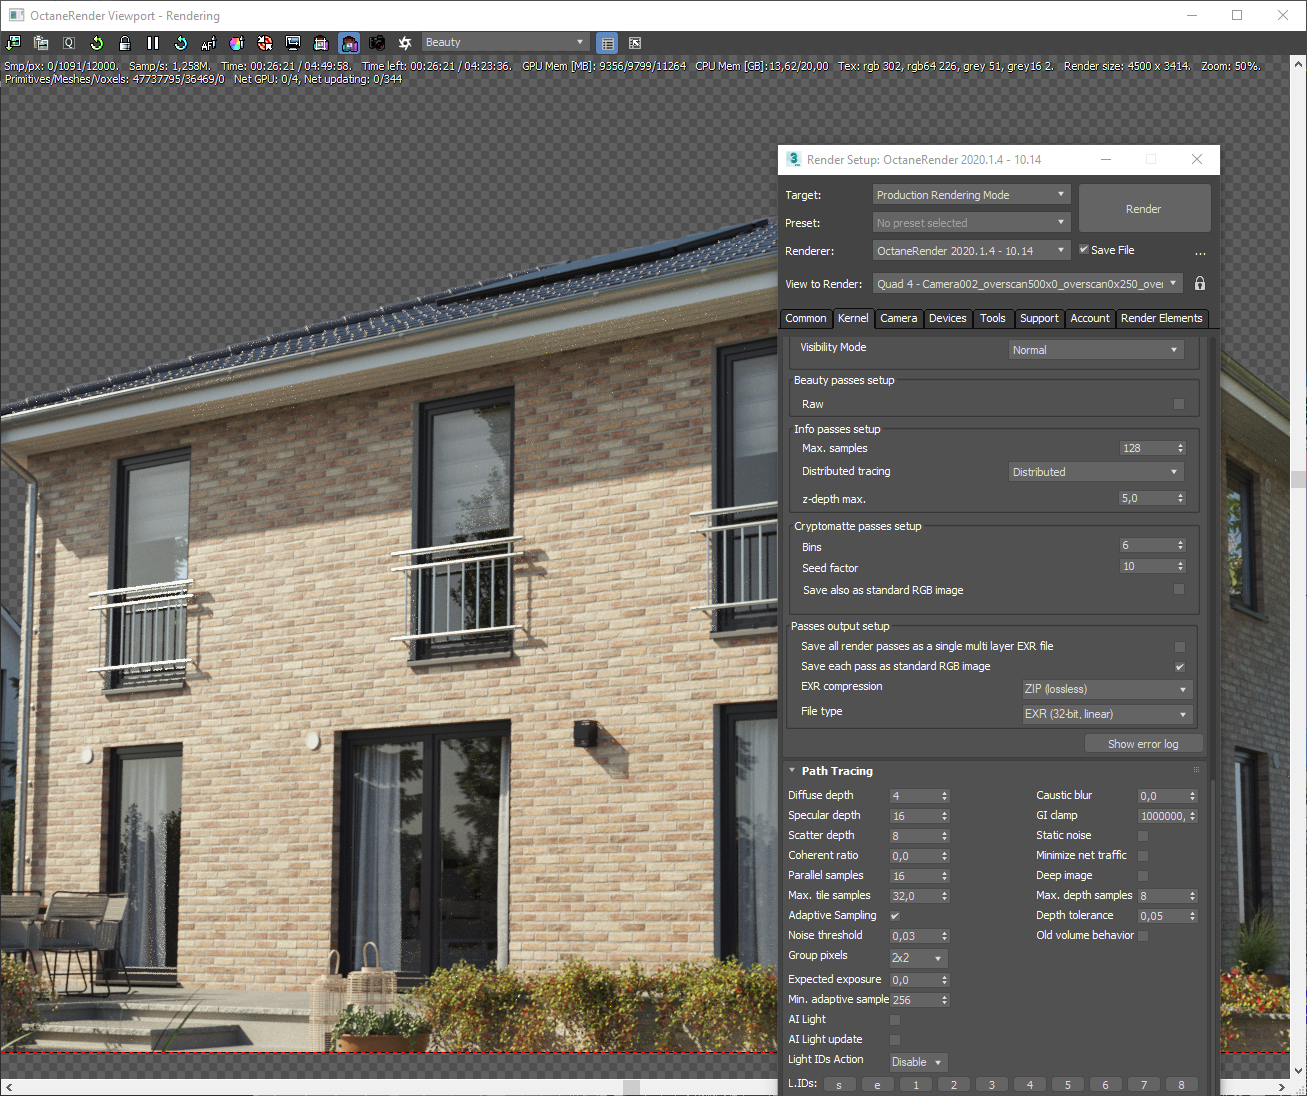Enable the Static noise checkbox

pos(1143,836)
